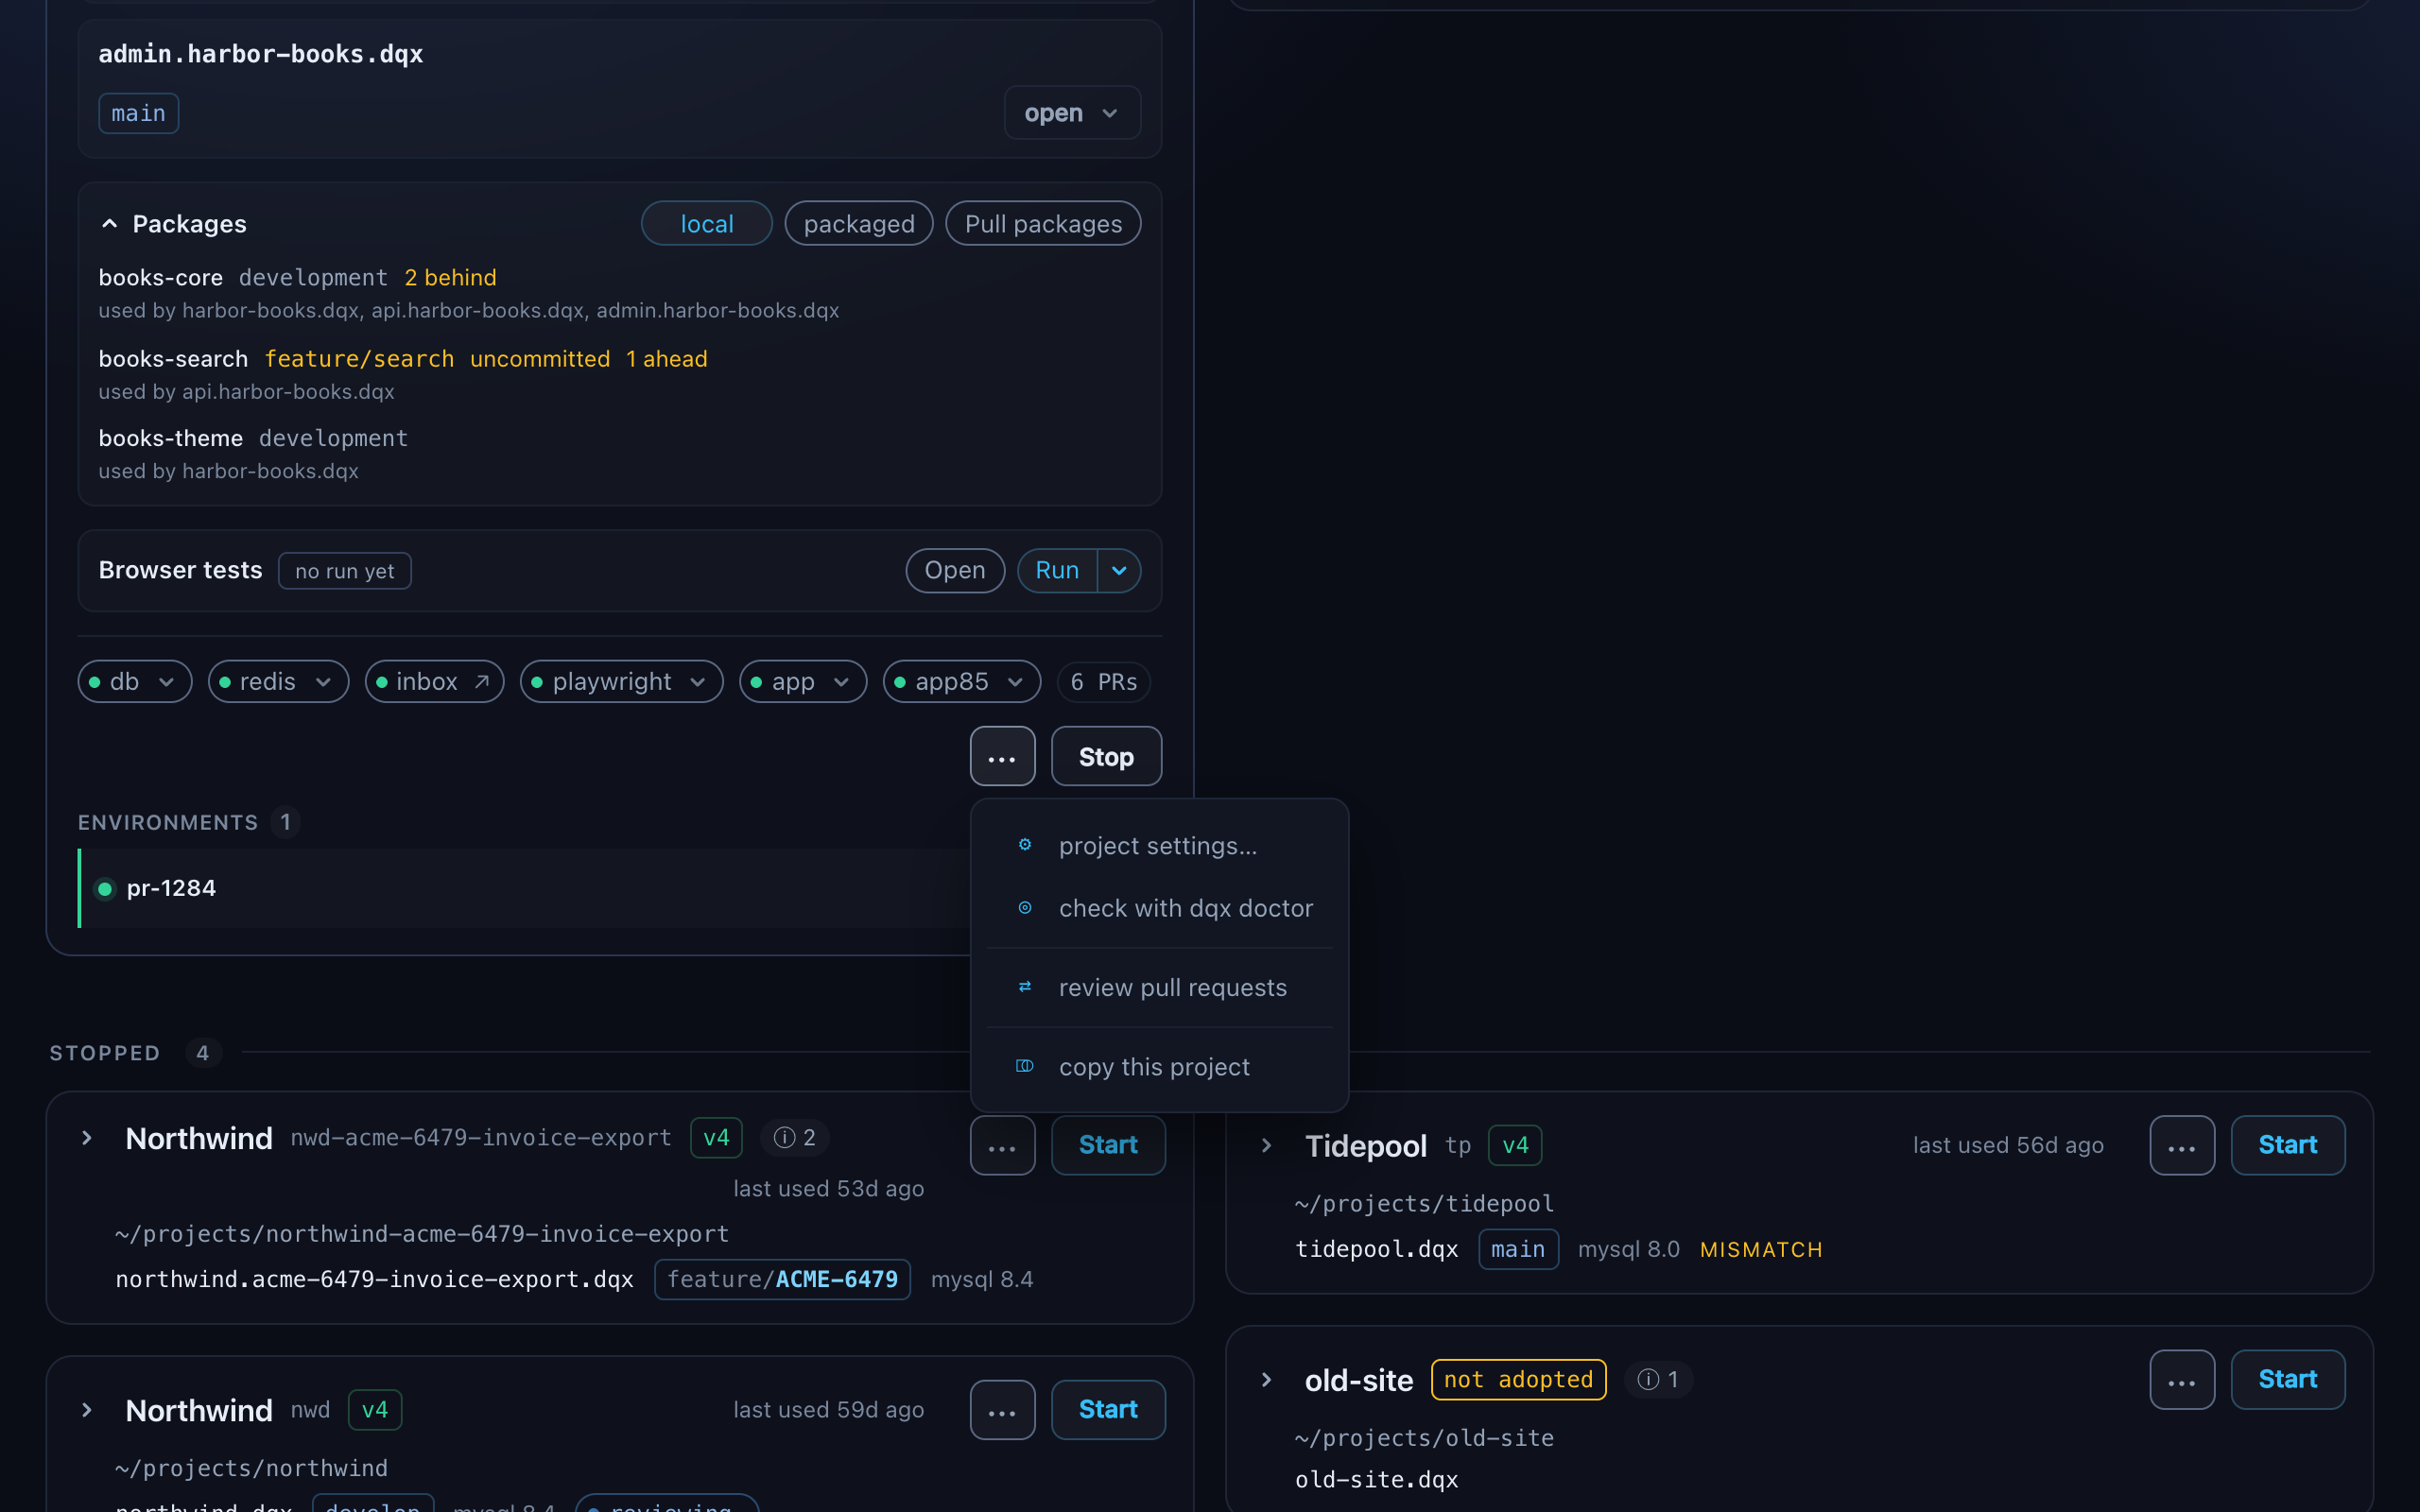Click info badge 2 on Northwind invoice-export
The height and width of the screenshot is (1512, 2420).
pyautogui.click(x=795, y=1138)
